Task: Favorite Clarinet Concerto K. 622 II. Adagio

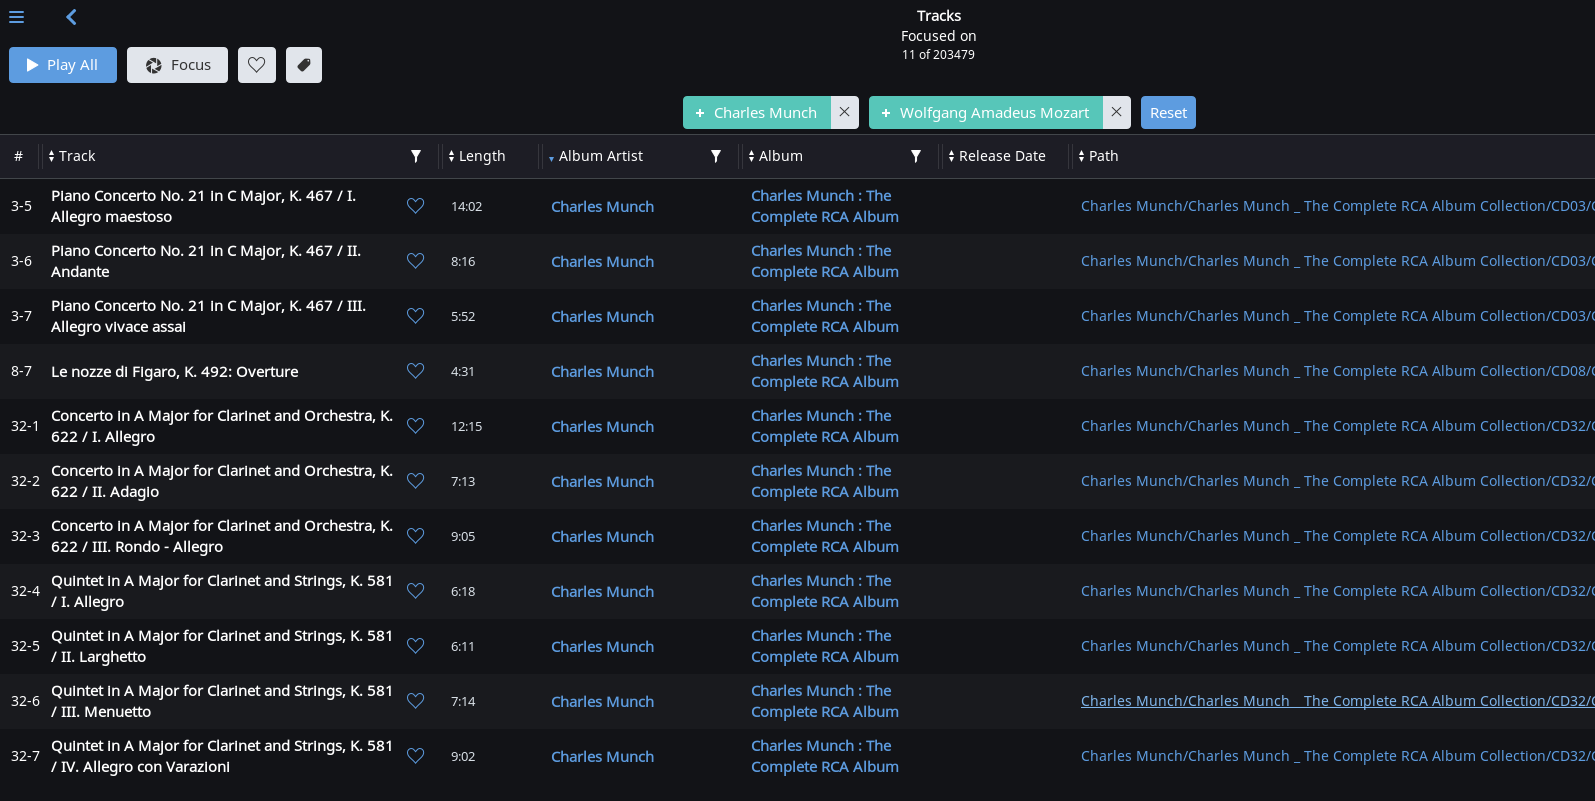Action: pos(416,481)
